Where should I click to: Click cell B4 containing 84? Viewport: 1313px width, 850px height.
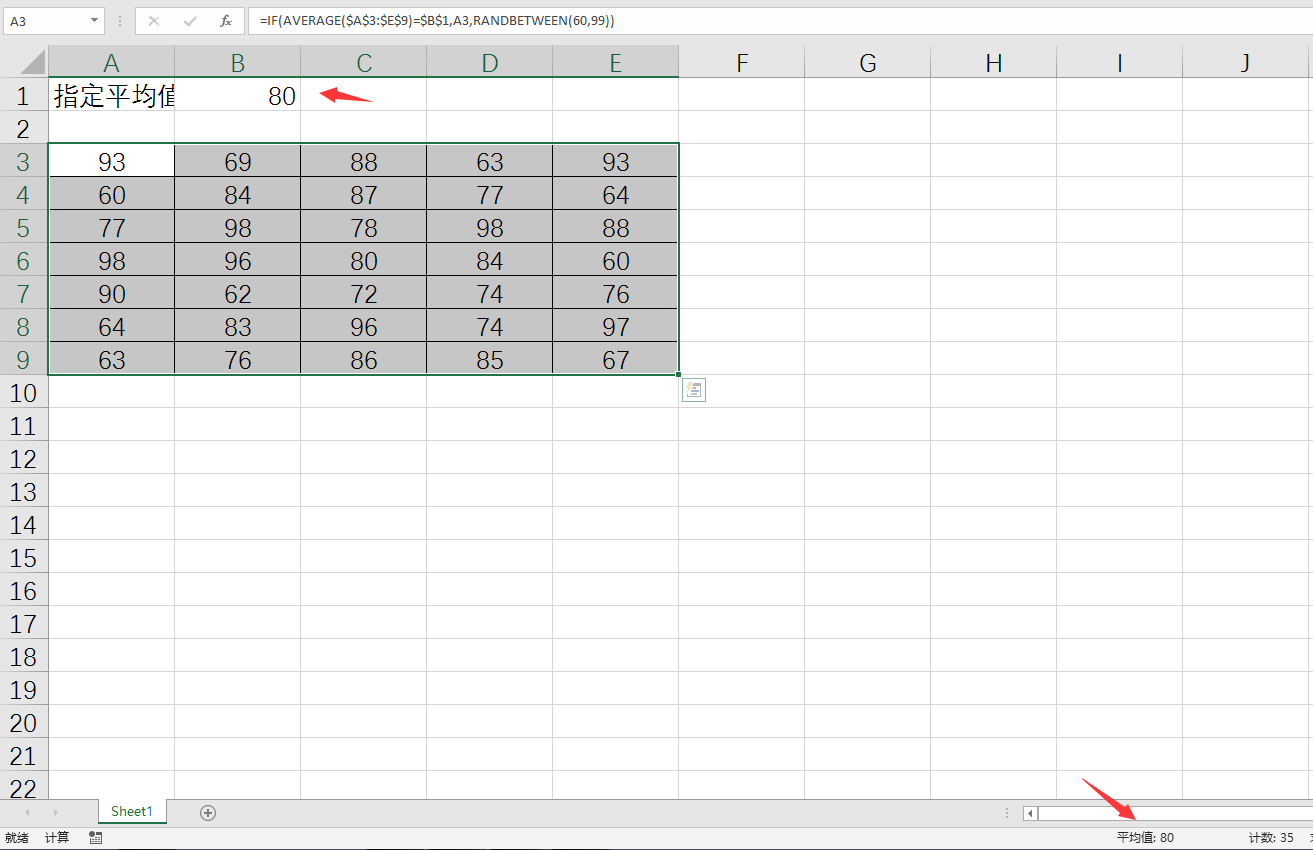point(237,194)
